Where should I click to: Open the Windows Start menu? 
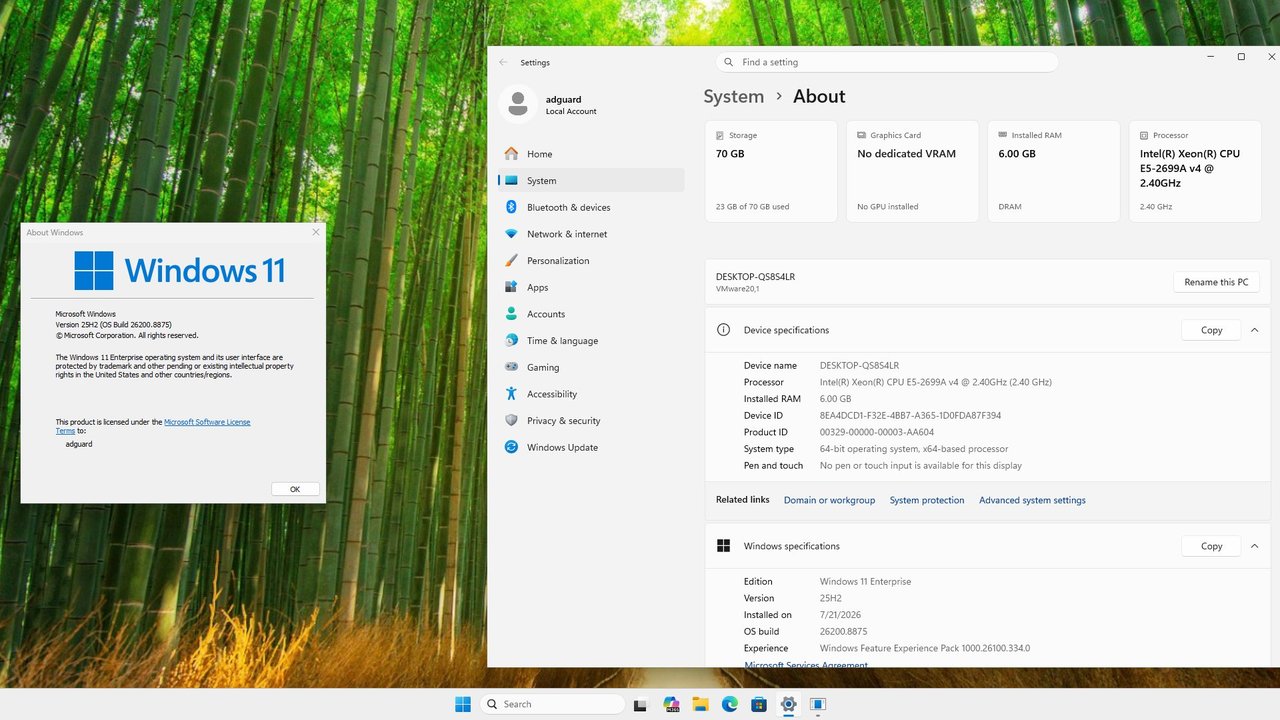[463, 704]
